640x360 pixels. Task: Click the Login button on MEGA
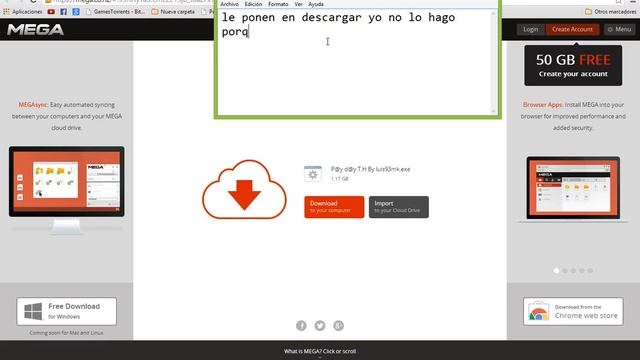click(530, 29)
